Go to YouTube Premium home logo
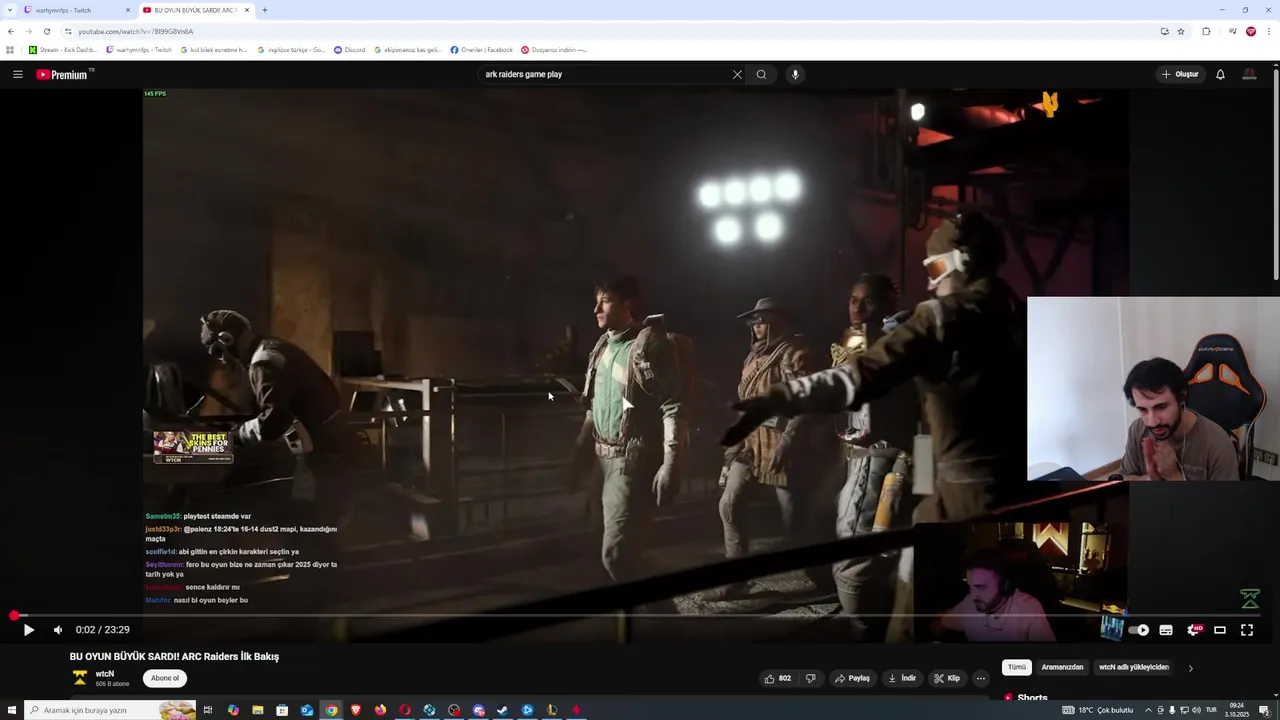Screen dimensions: 1280x720 coord(62,74)
